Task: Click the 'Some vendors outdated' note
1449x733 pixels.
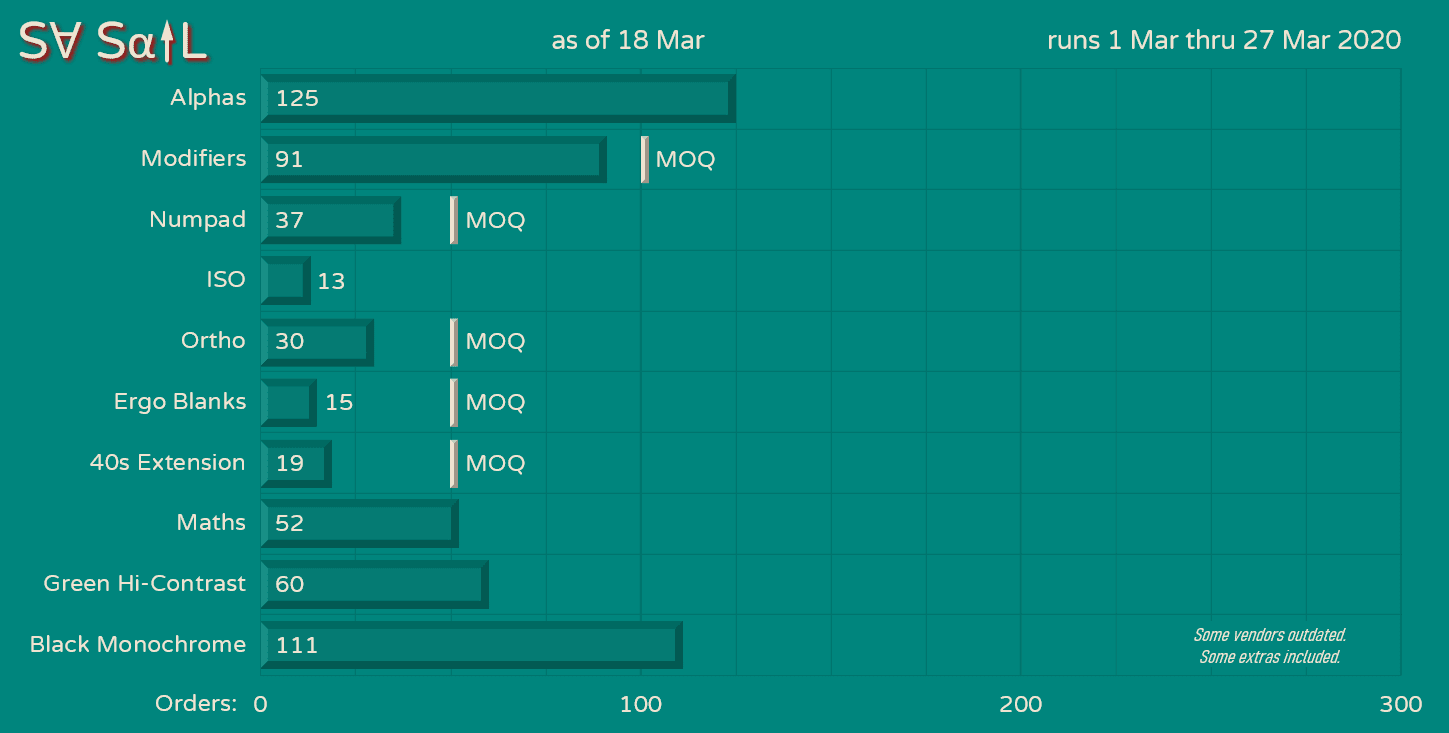Action: pyautogui.click(x=1269, y=635)
